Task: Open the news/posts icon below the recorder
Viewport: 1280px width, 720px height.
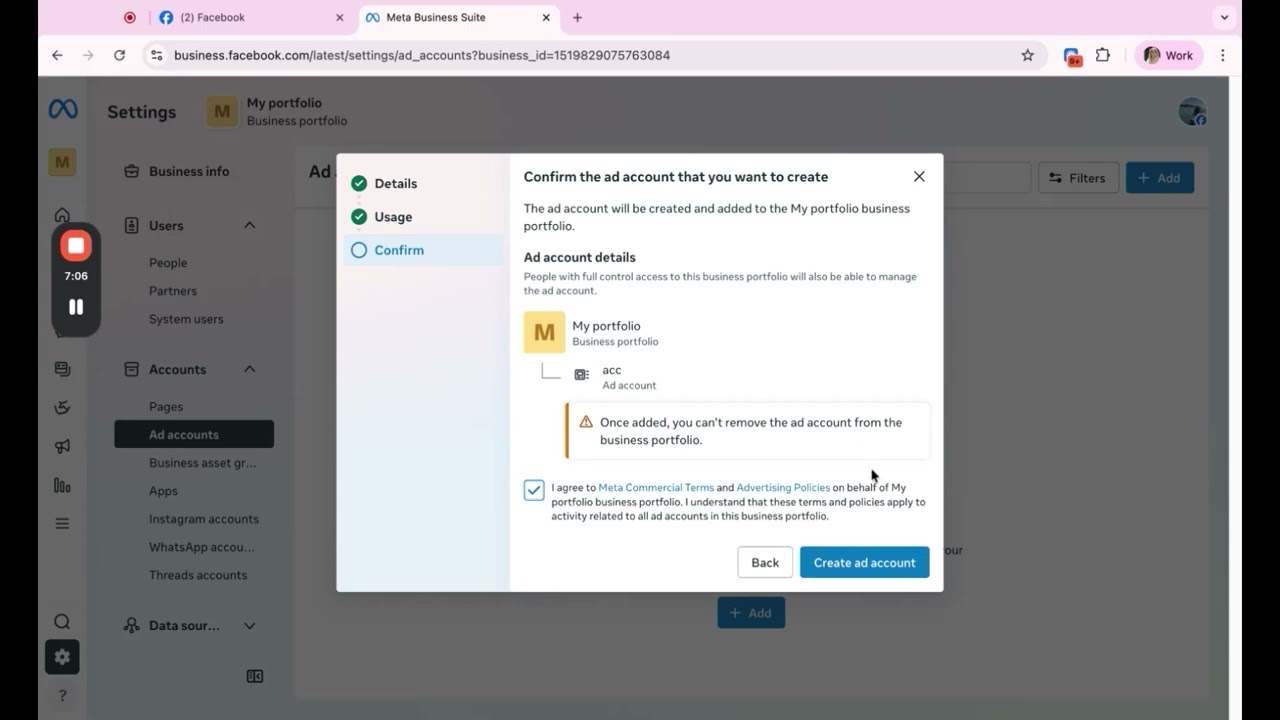Action: pos(62,369)
